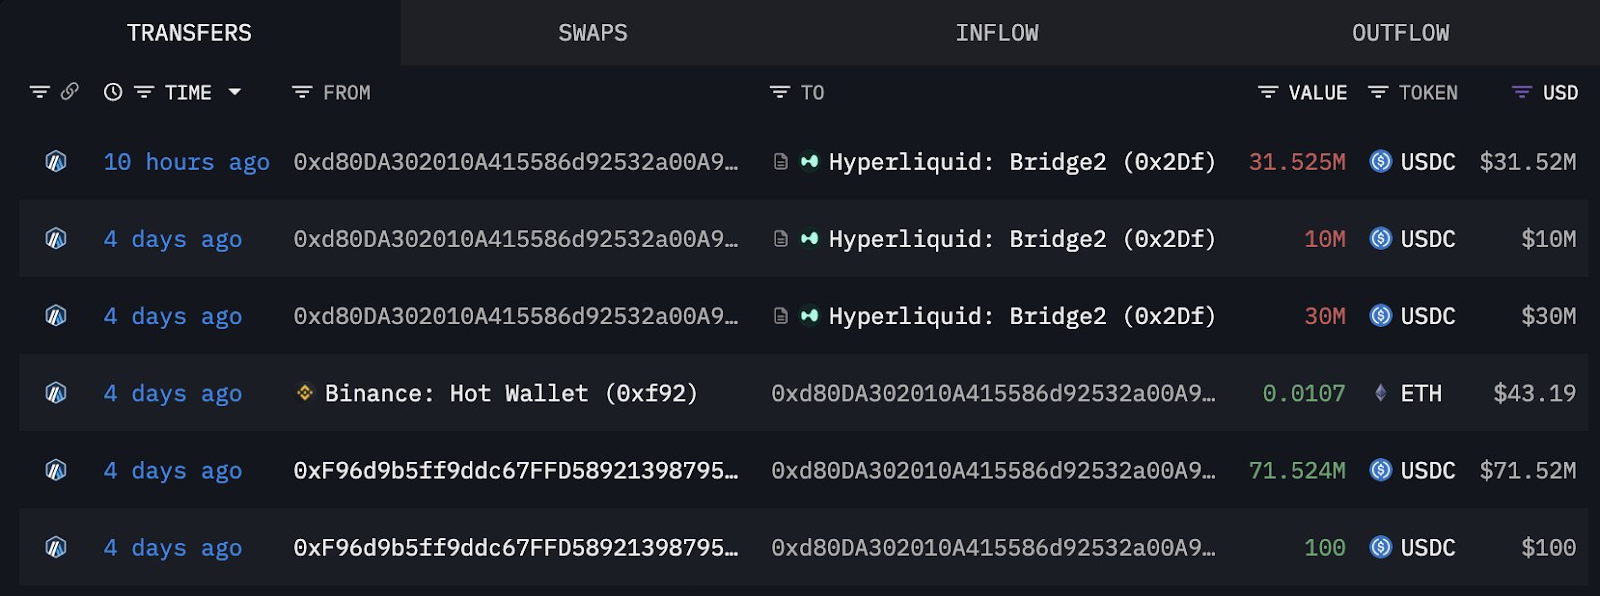Click the chain link icon in header
The image size is (1600, 596).
70,92
